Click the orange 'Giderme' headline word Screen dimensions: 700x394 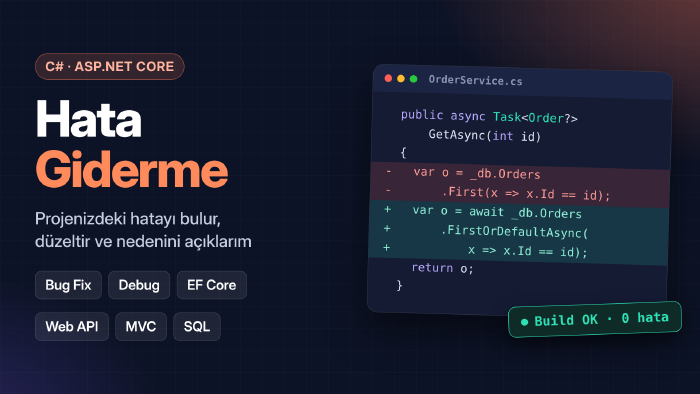click(x=132, y=170)
